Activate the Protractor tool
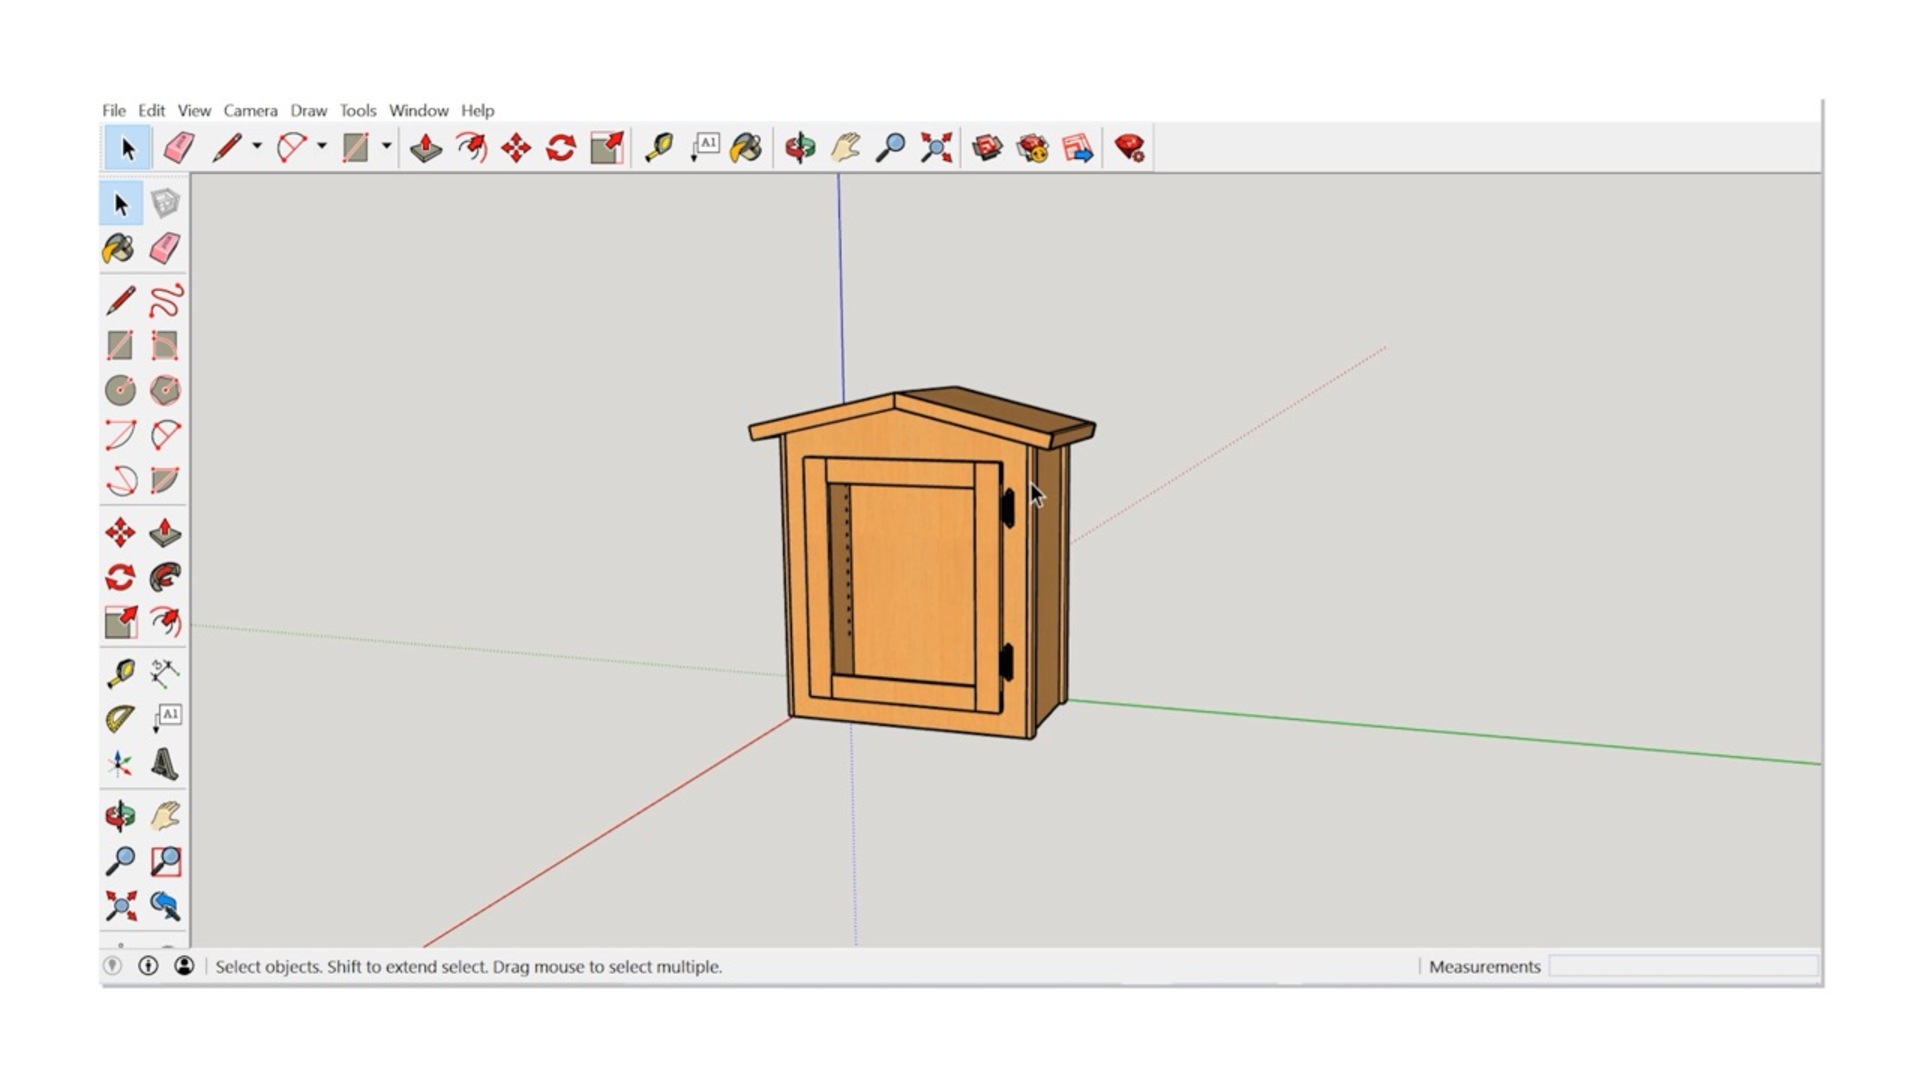 pyautogui.click(x=120, y=718)
